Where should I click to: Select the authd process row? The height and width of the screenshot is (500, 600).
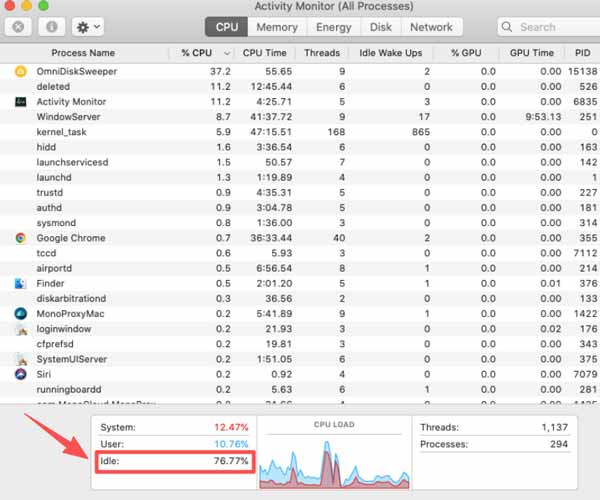click(x=300, y=208)
